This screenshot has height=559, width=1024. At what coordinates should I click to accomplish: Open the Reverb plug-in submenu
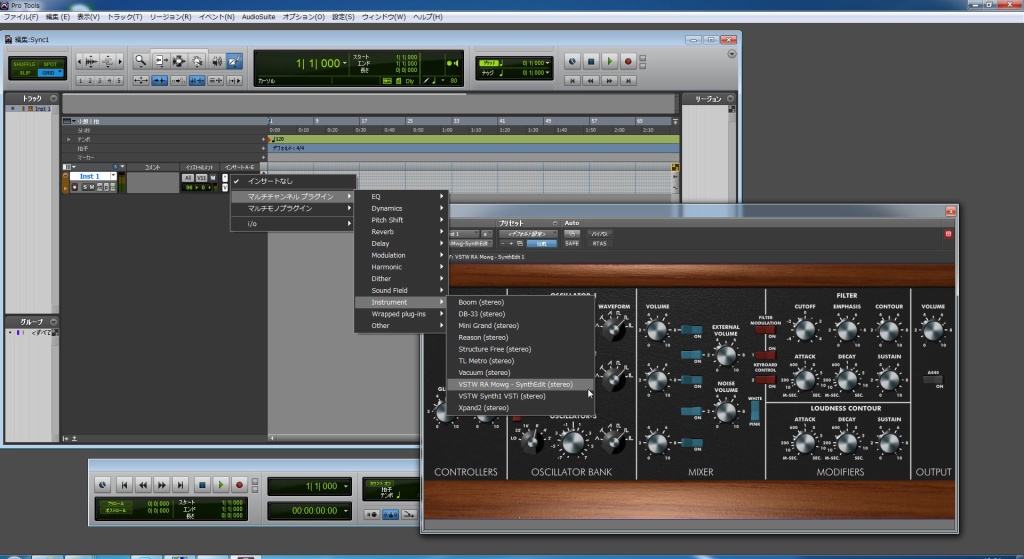pyautogui.click(x=400, y=232)
